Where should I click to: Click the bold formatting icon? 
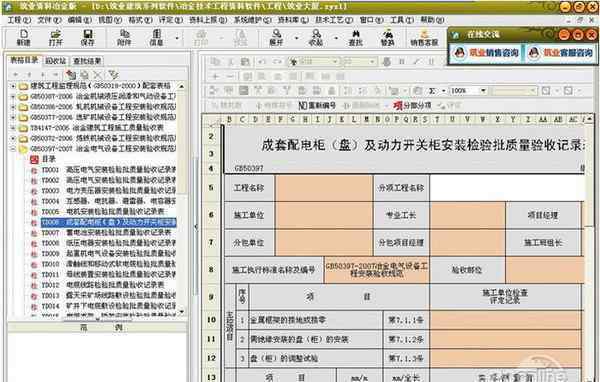402,61
